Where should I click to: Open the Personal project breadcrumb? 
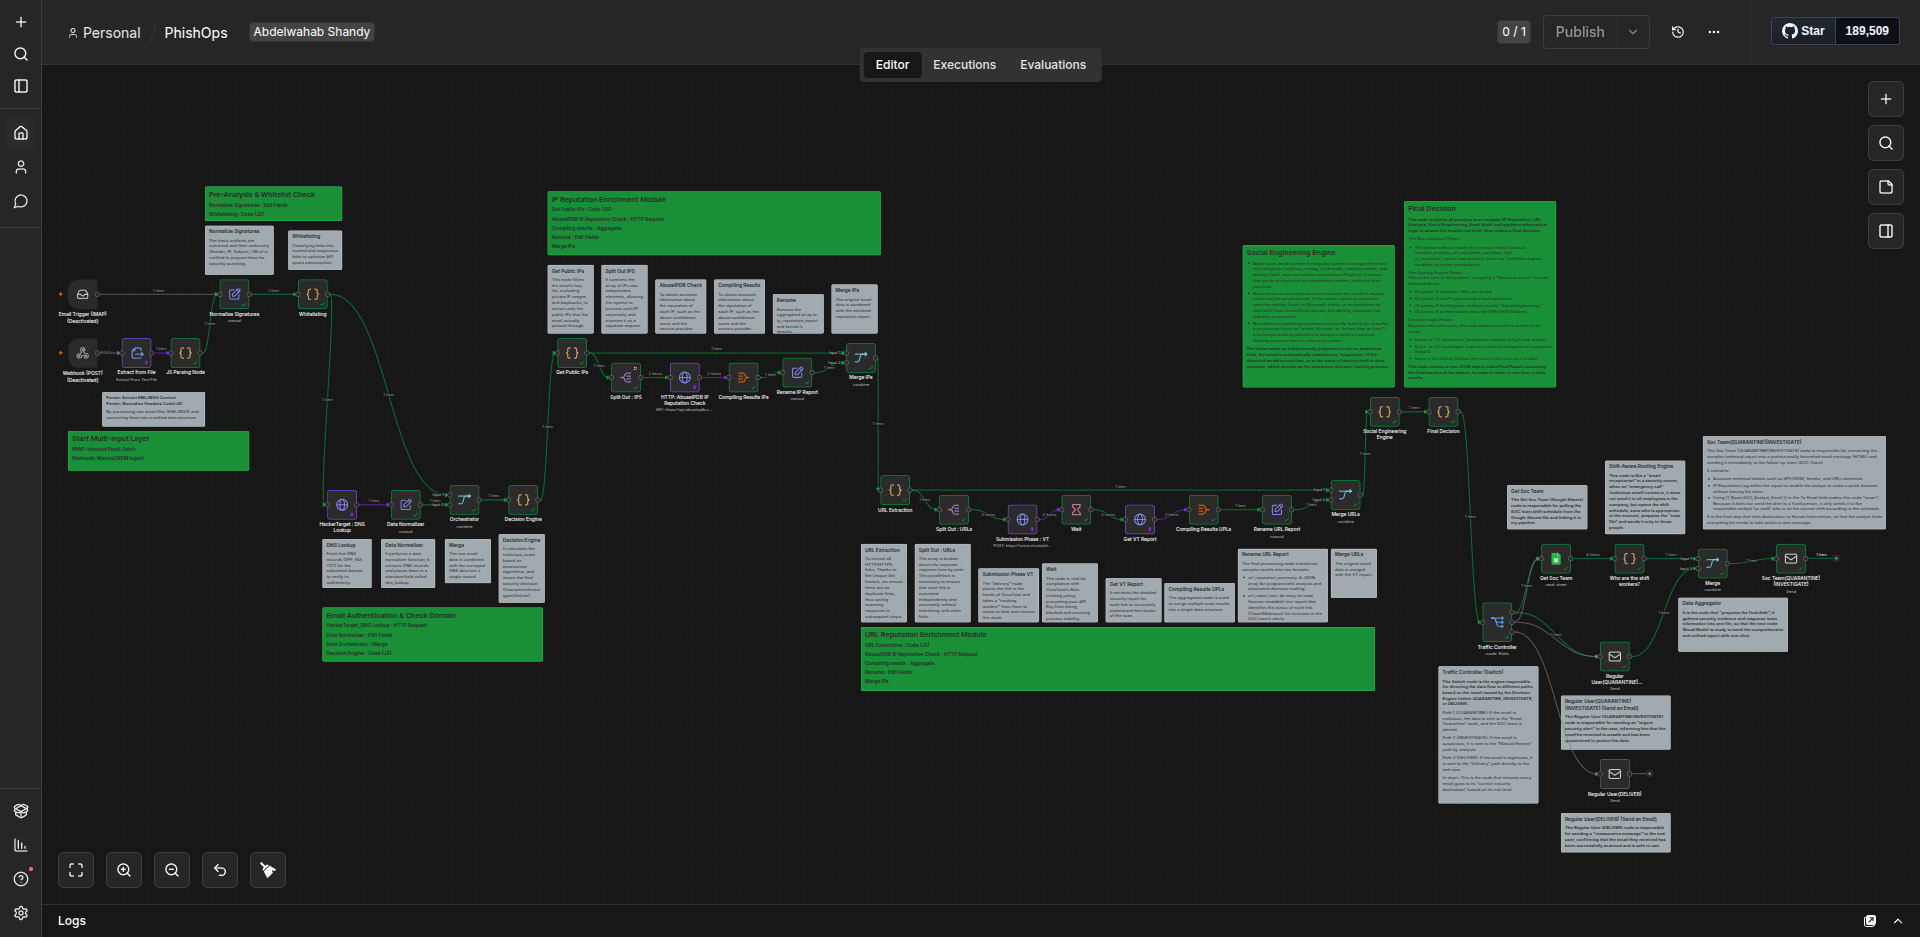(x=104, y=33)
